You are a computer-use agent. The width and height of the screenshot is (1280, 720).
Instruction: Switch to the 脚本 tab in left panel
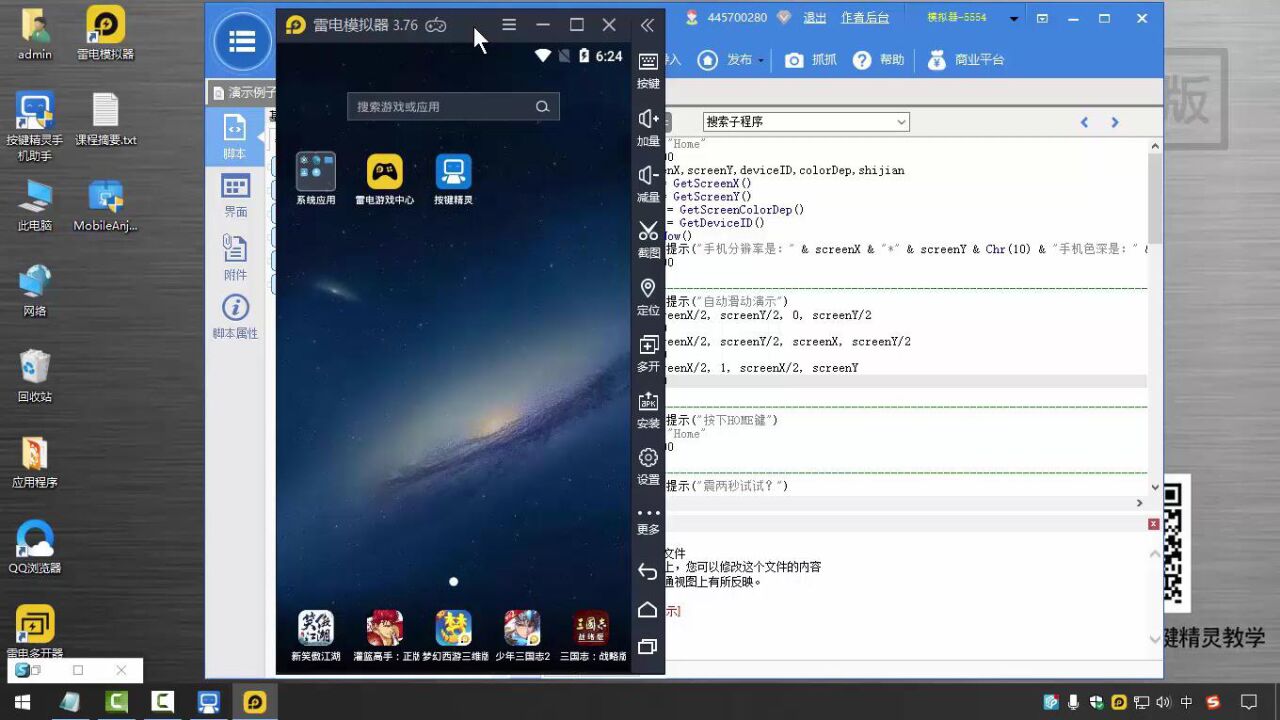pos(235,137)
